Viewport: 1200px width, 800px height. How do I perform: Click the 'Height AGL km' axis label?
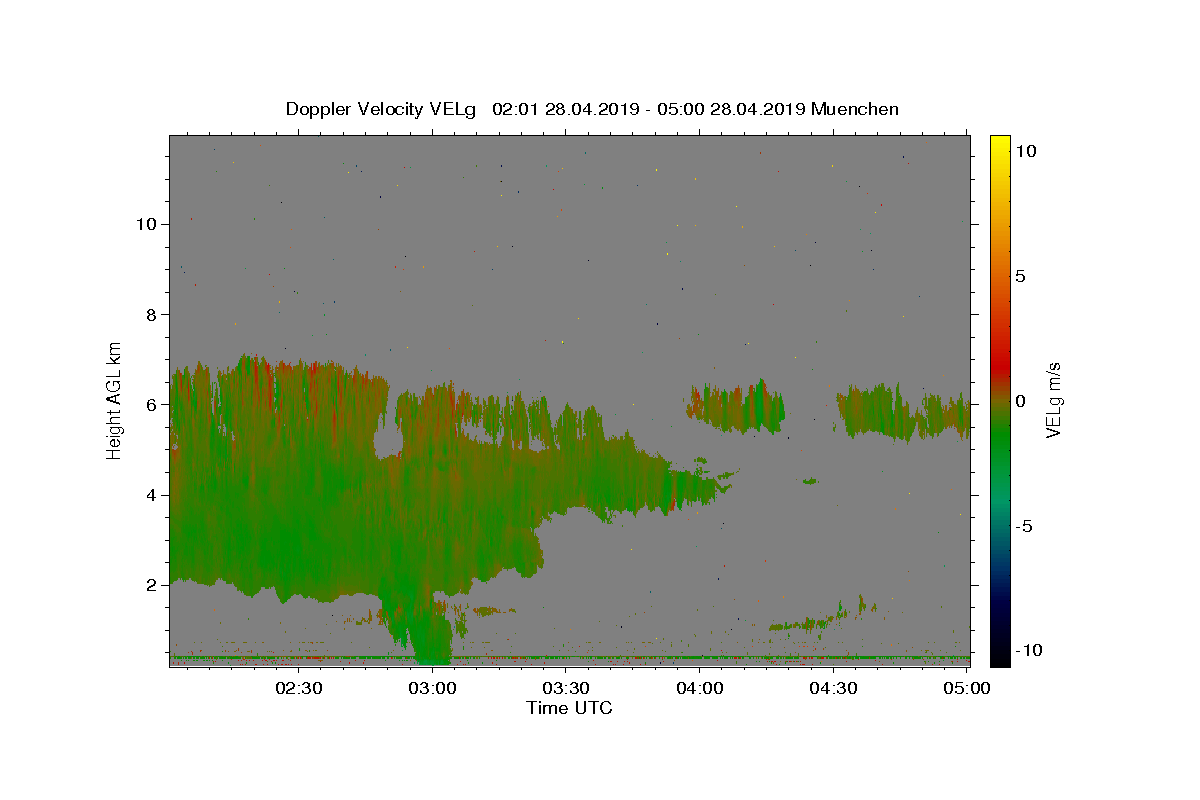pyautogui.click(x=115, y=399)
